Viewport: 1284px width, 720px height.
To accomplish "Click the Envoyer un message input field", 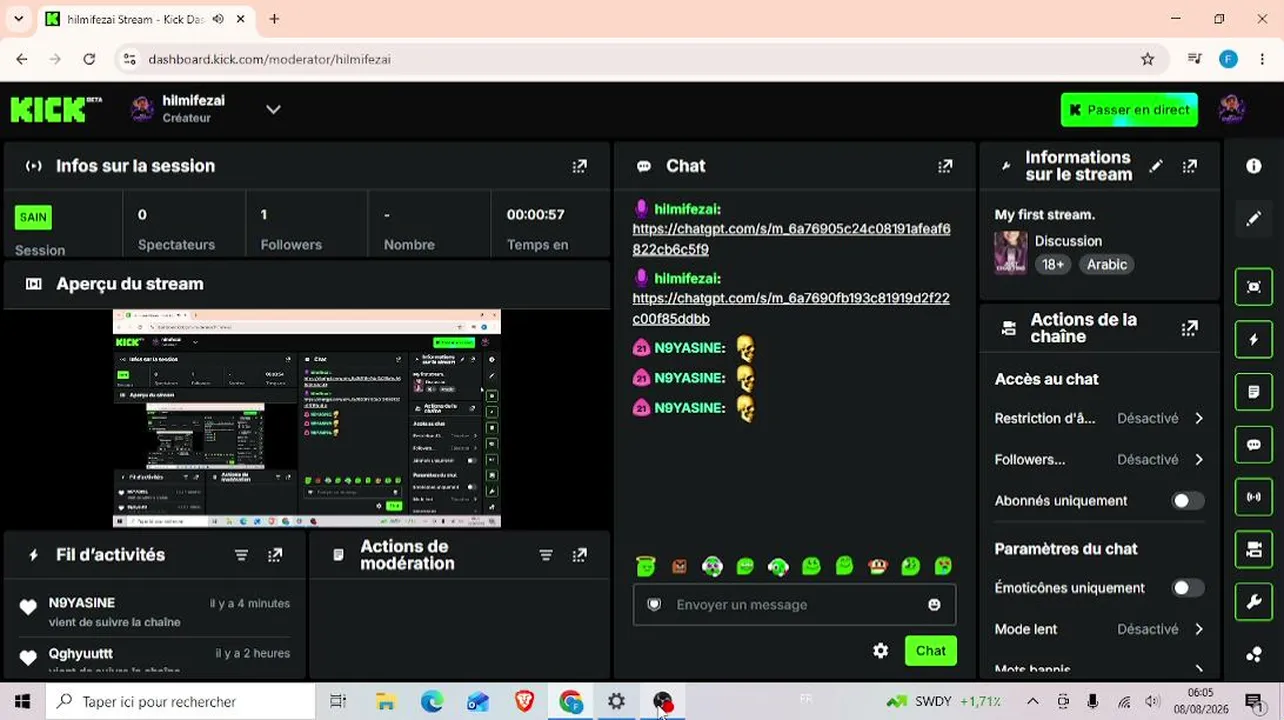I will pyautogui.click(x=794, y=605).
